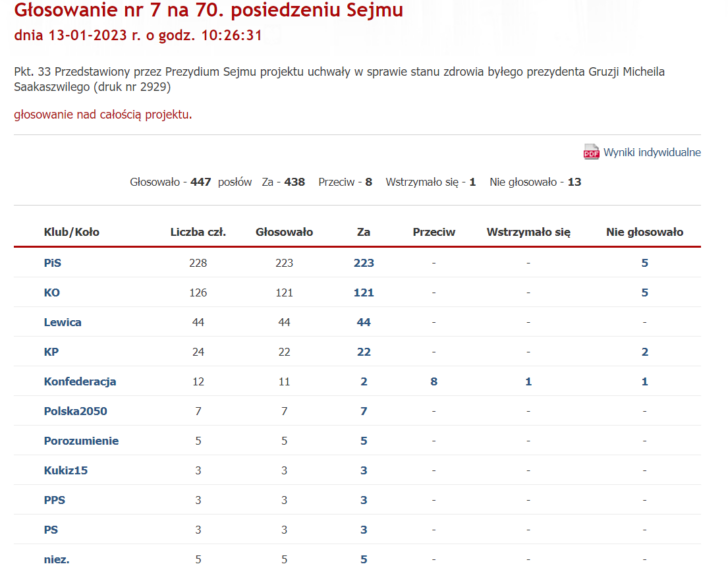Screen dimensions: 728x587
Task: Open the Wyniki indywidualne link
Action: pyautogui.click(x=652, y=152)
